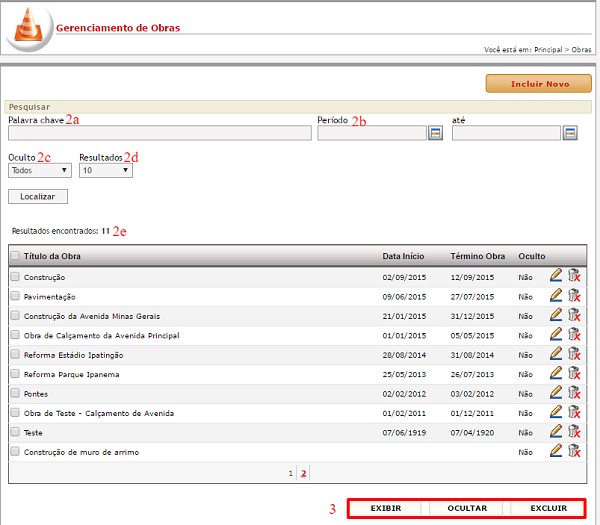Open calendar picker for the até date
Screen dimensions: 600x525
pyautogui.click(x=570, y=133)
